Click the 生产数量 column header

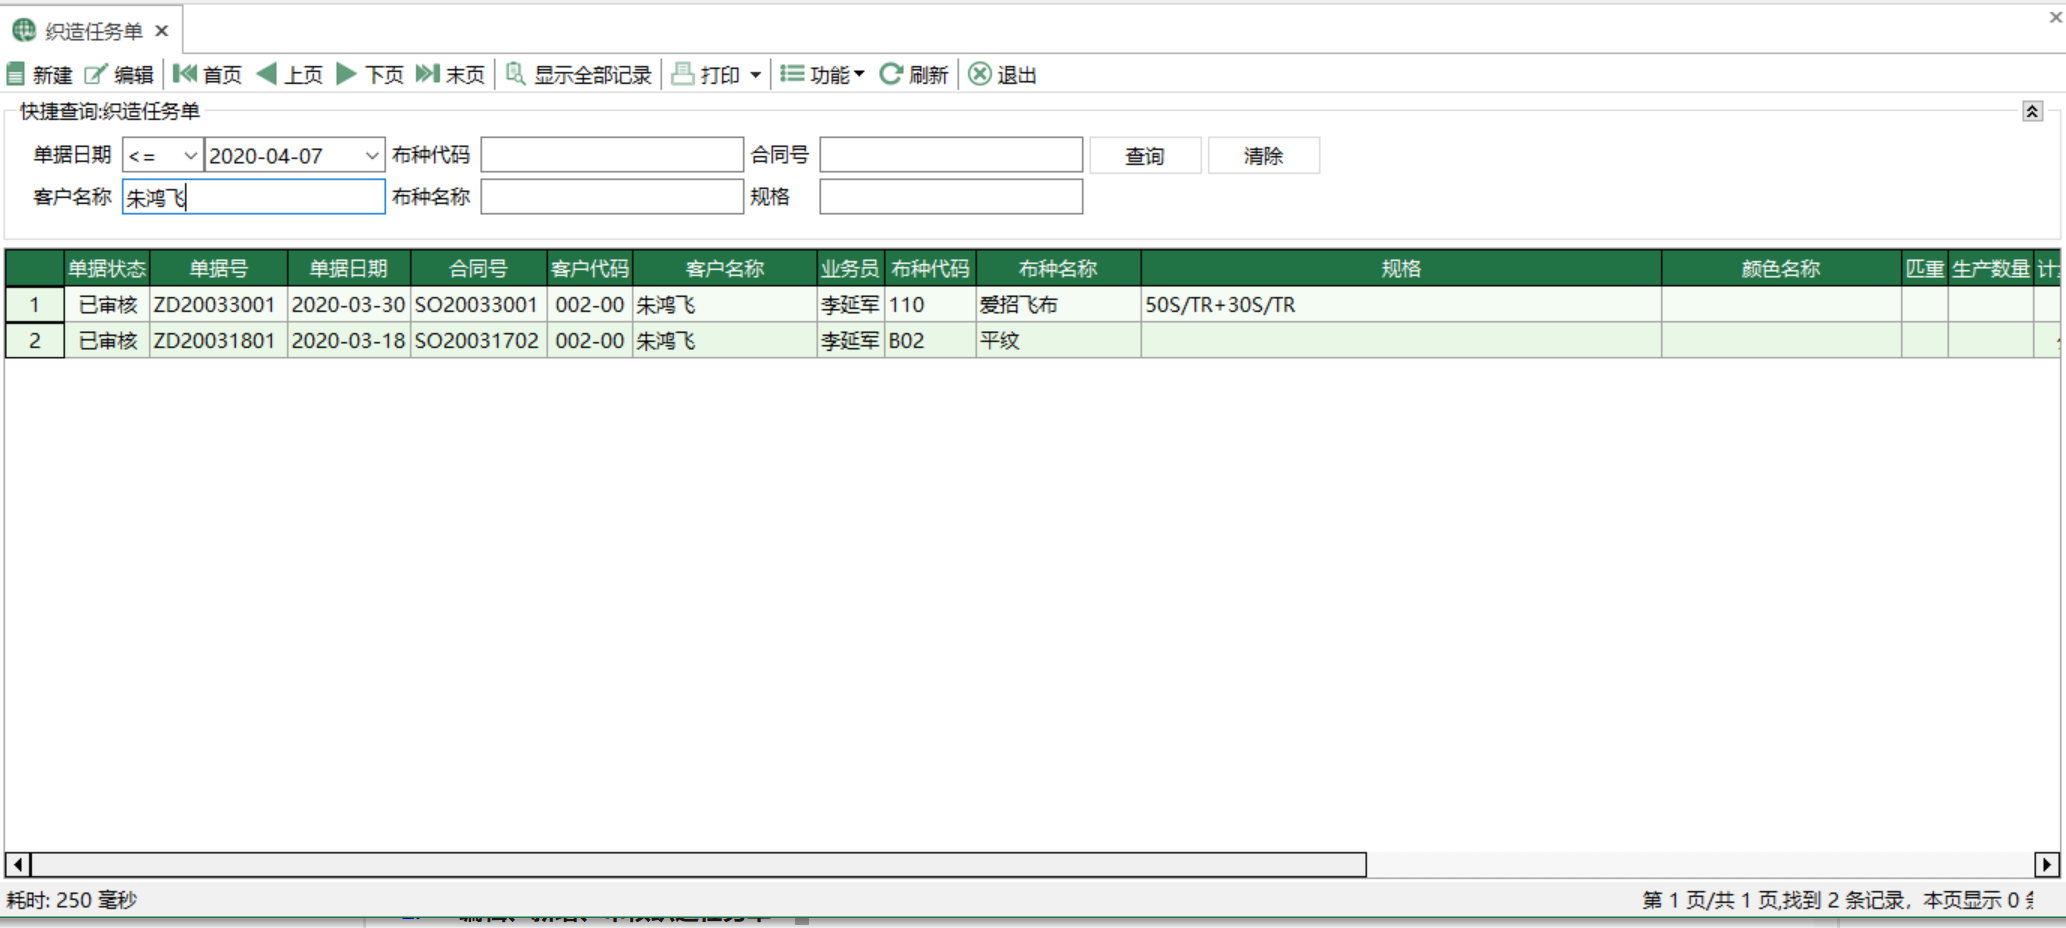click(1990, 268)
